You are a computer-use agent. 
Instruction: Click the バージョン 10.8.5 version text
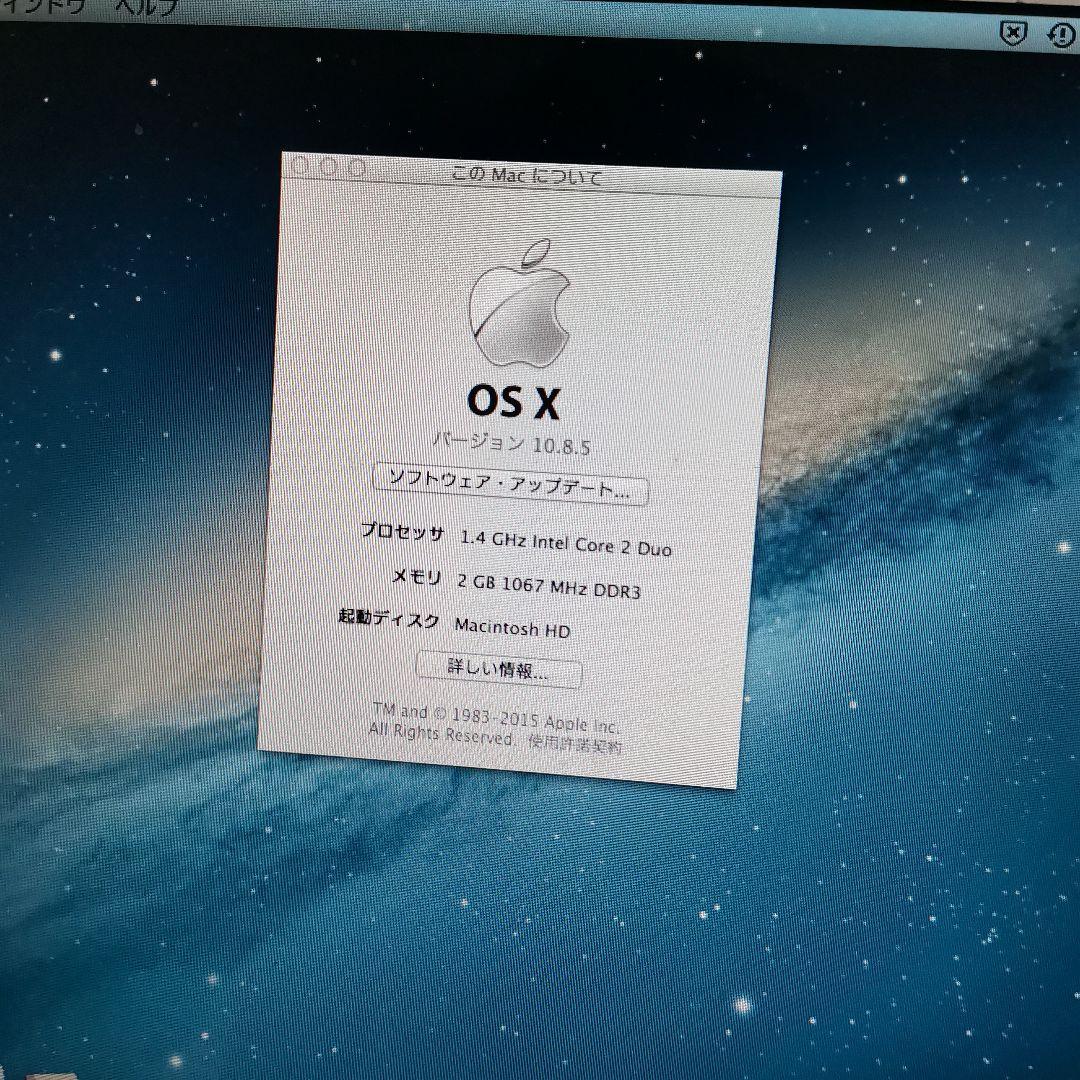pos(511,444)
